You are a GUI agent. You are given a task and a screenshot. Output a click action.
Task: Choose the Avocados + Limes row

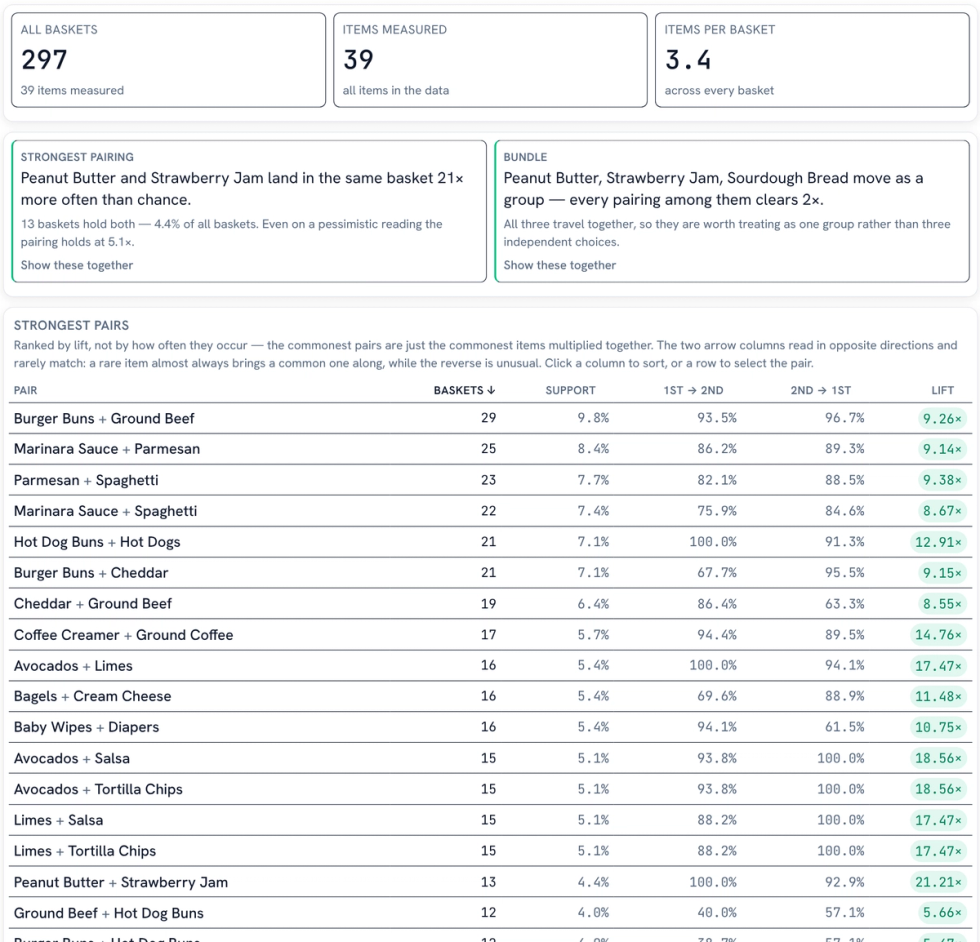[x=490, y=666]
